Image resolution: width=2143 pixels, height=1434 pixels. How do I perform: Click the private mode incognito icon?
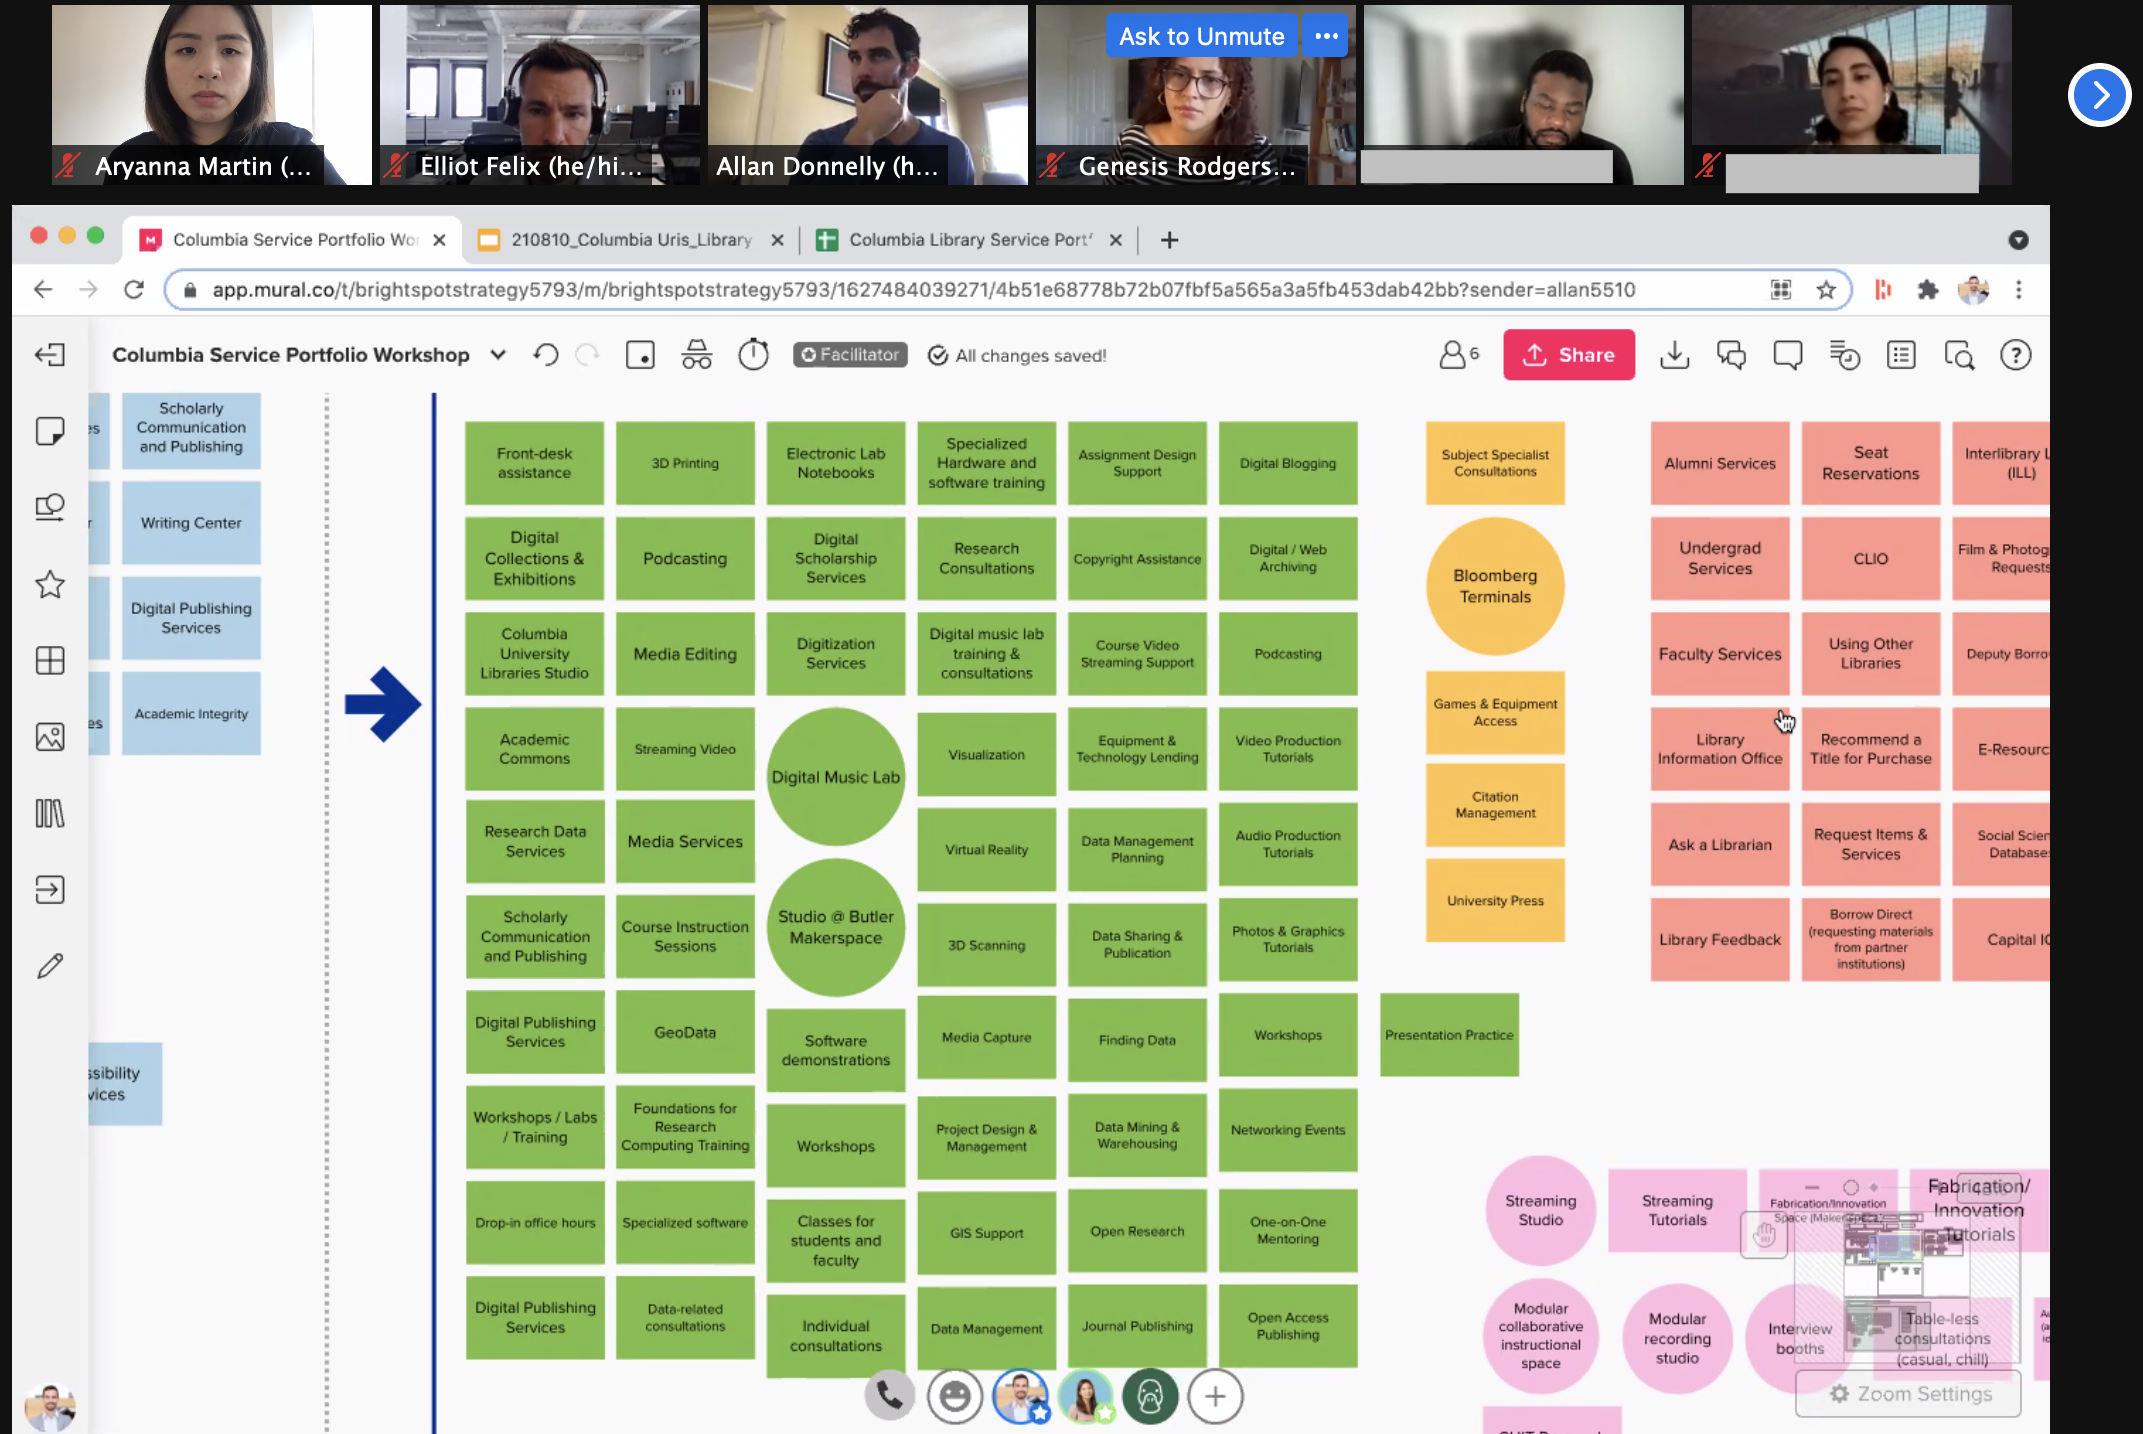click(696, 355)
